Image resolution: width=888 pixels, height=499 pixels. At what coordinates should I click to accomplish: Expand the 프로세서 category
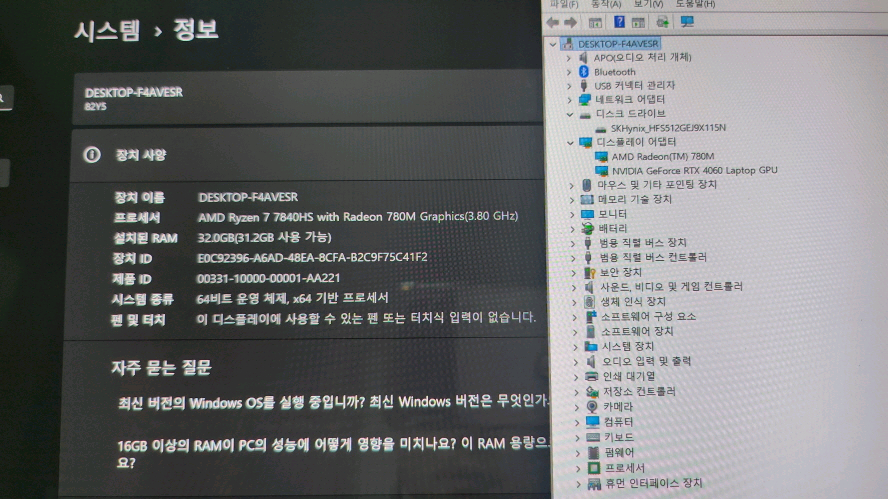578,468
